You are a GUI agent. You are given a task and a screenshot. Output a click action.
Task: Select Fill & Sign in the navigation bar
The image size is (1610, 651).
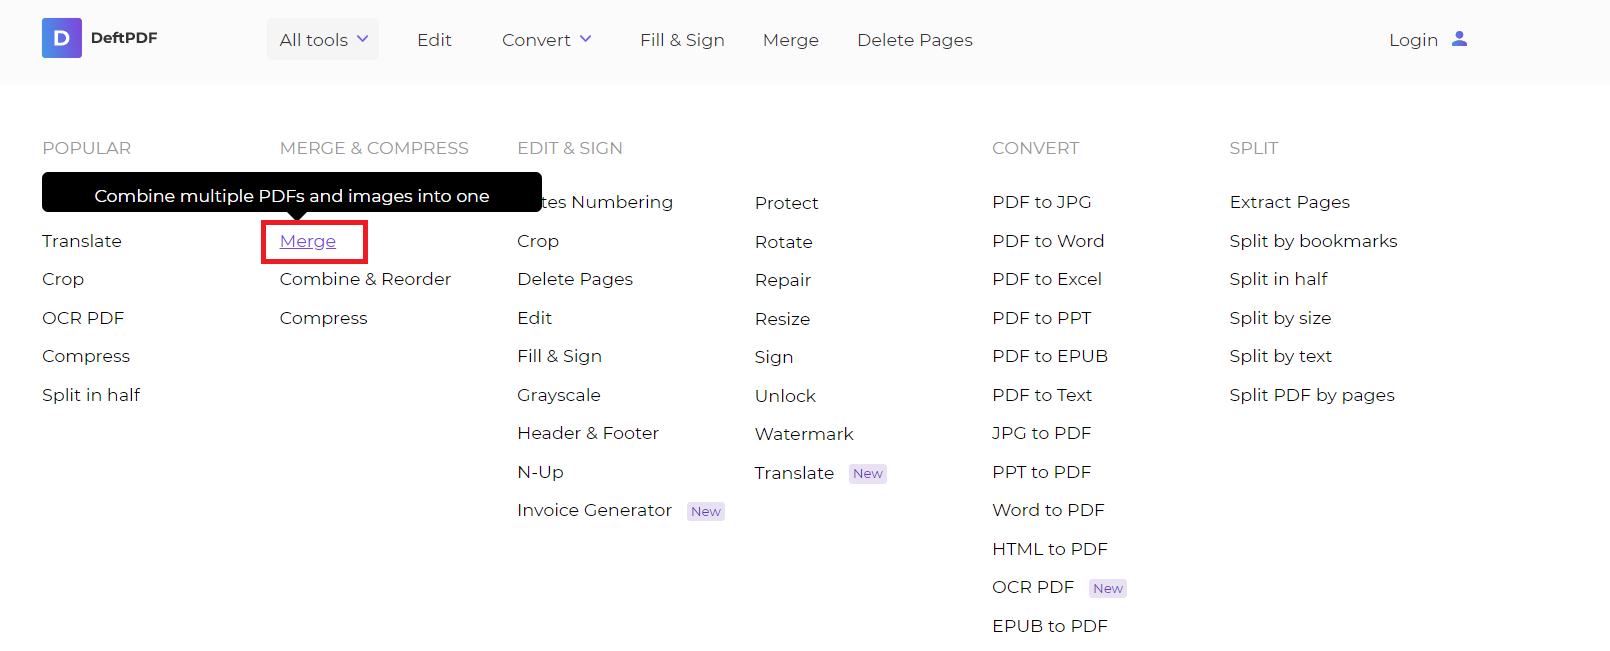tap(682, 39)
